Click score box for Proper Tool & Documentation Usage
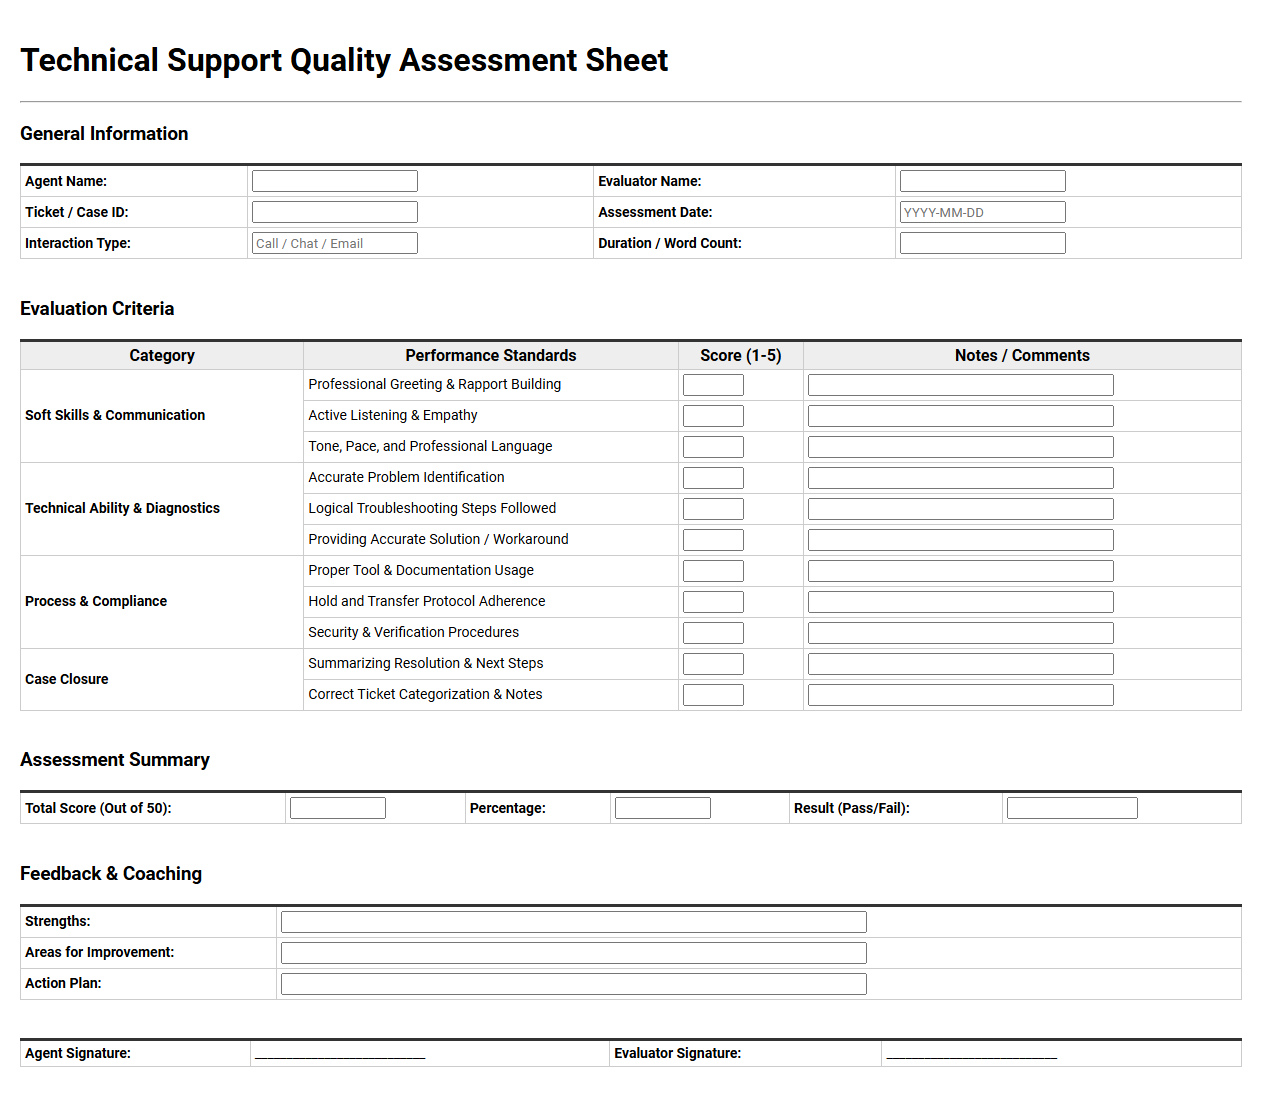Image resolution: width=1262 pixels, height=1120 pixels. pos(713,571)
